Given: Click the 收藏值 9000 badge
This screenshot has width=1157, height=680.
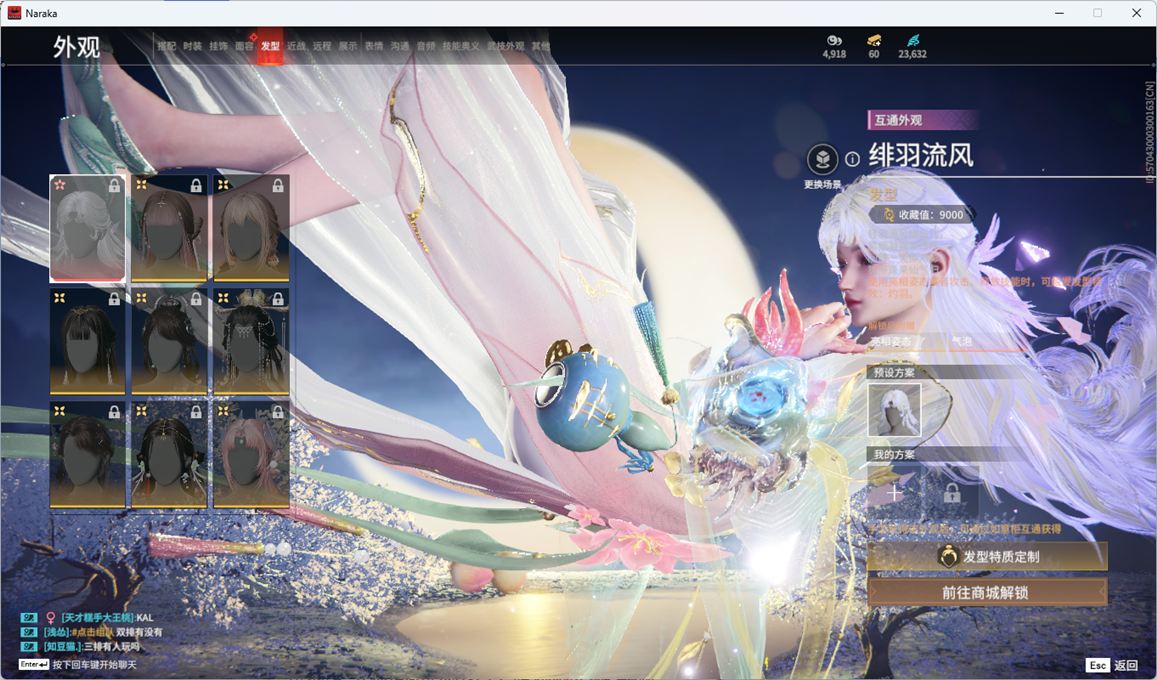Looking at the screenshot, I should click(x=922, y=215).
